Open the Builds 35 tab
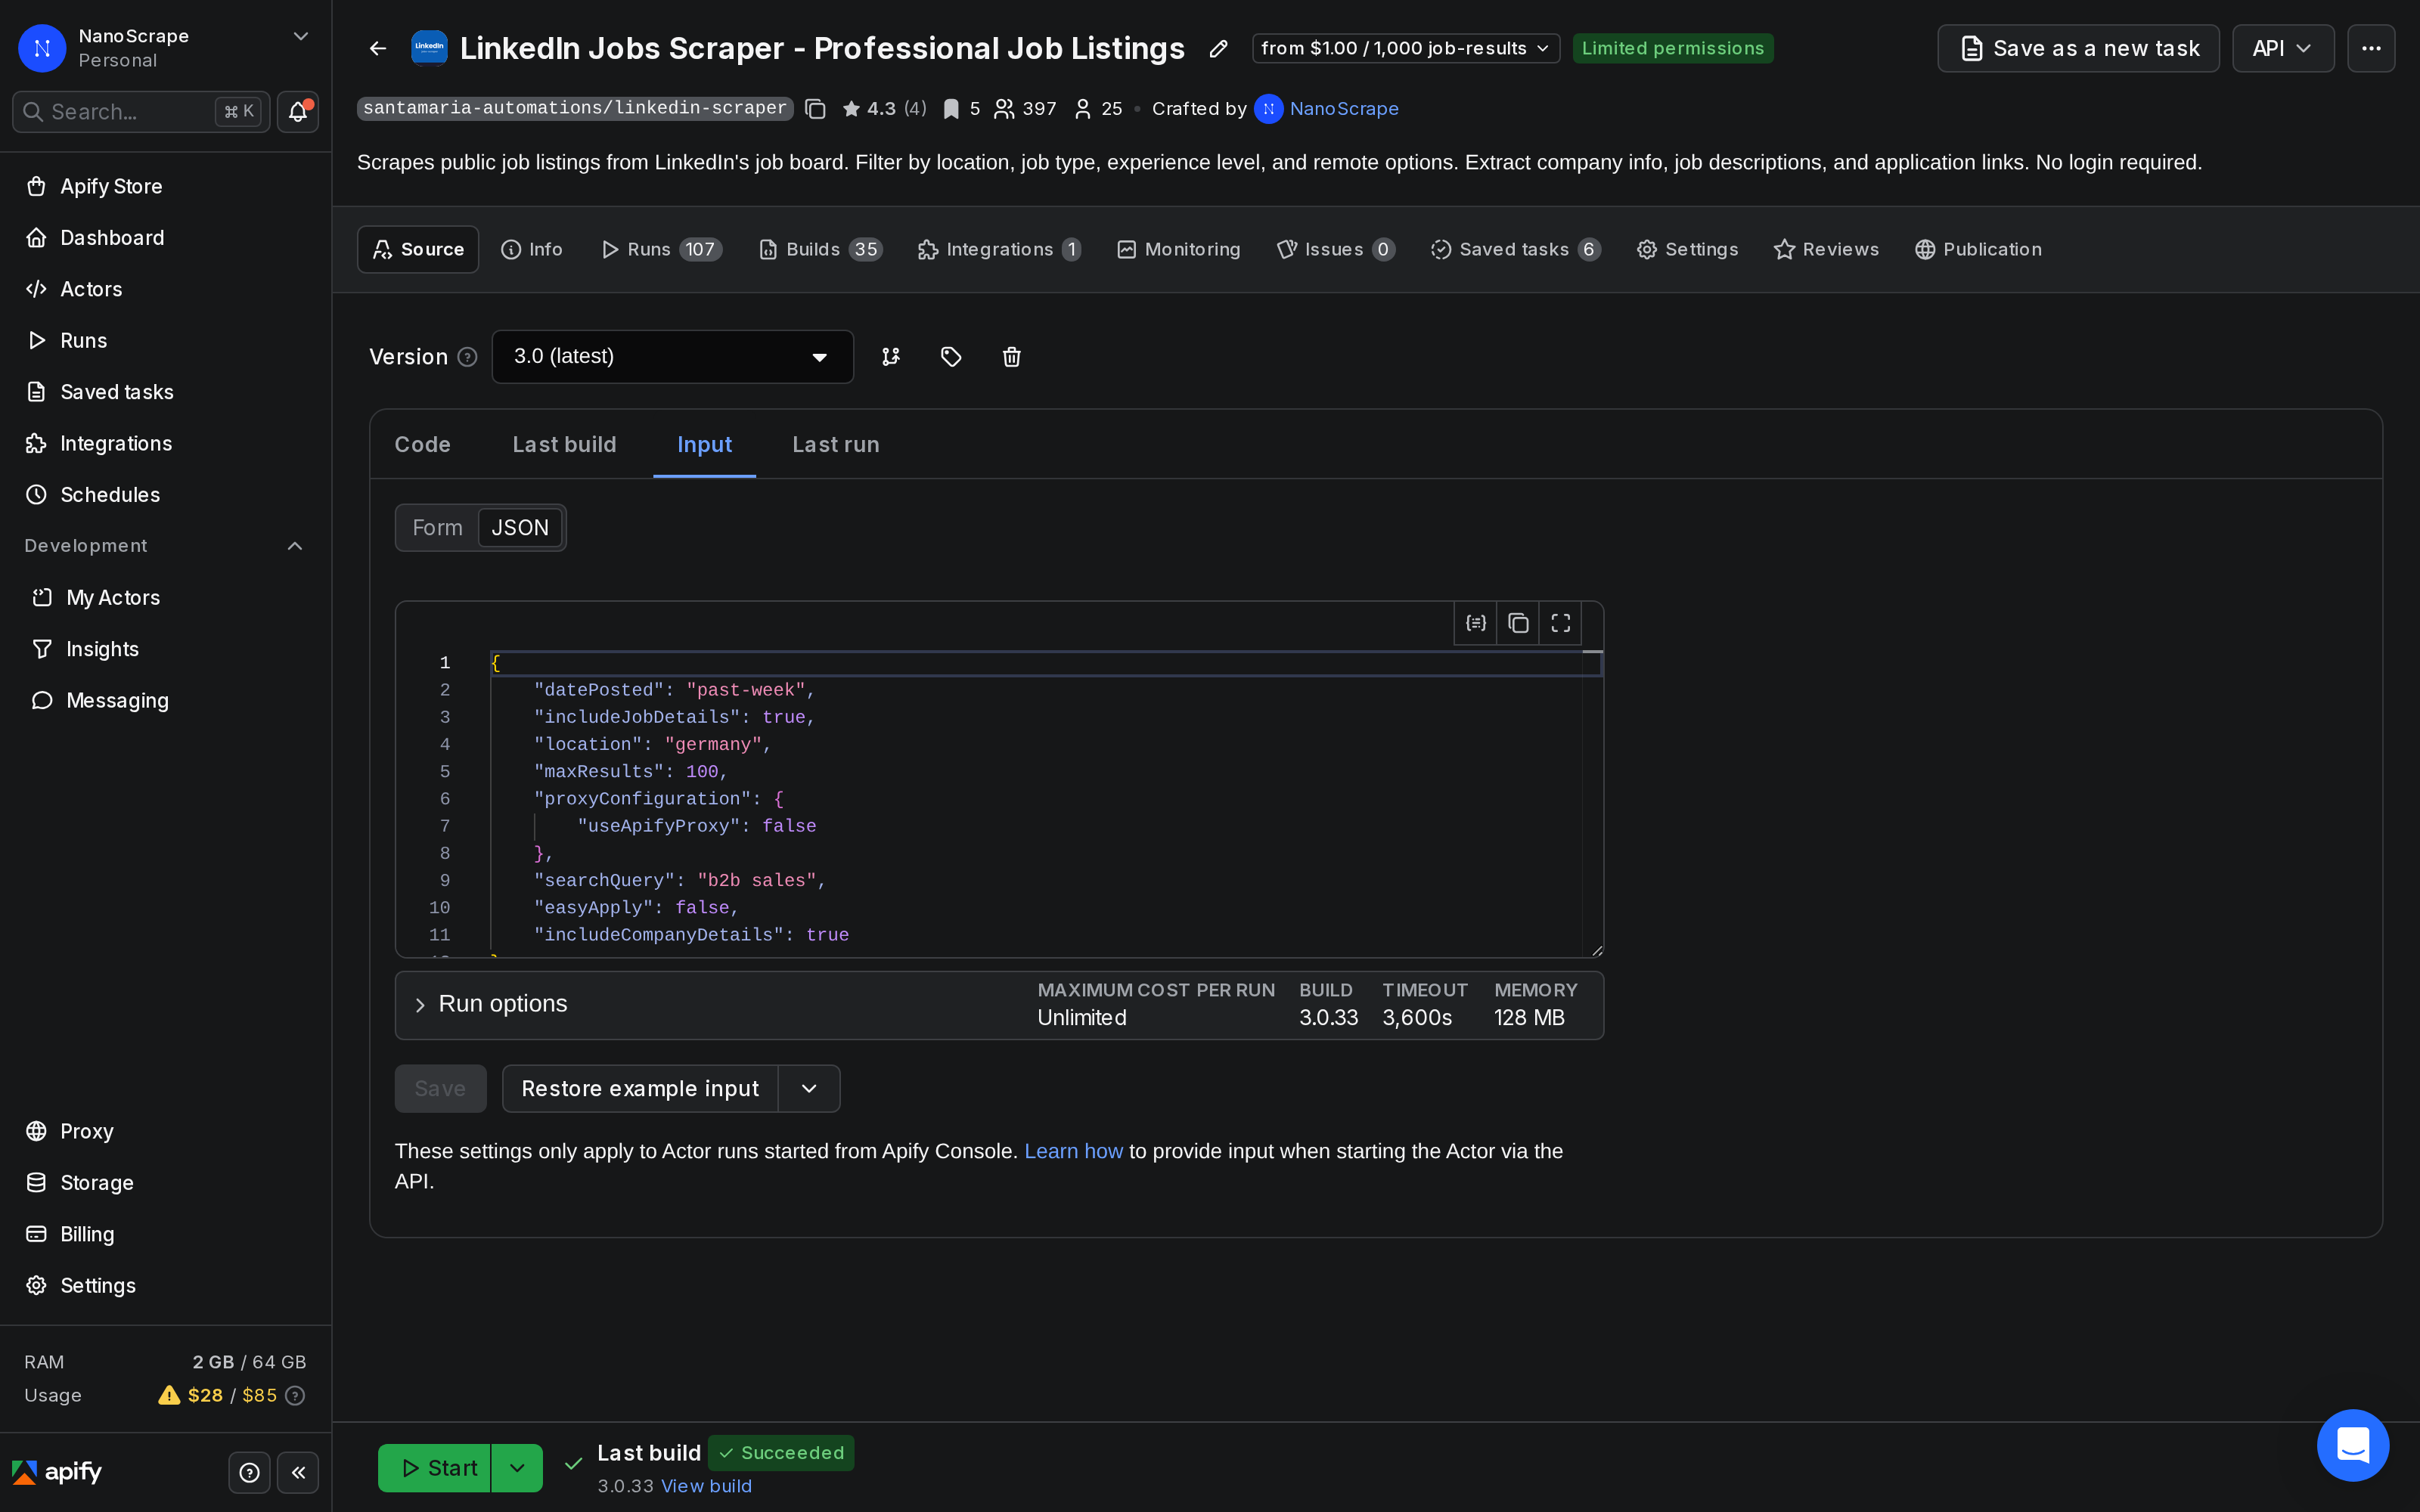2420x1512 pixels. (x=820, y=250)
